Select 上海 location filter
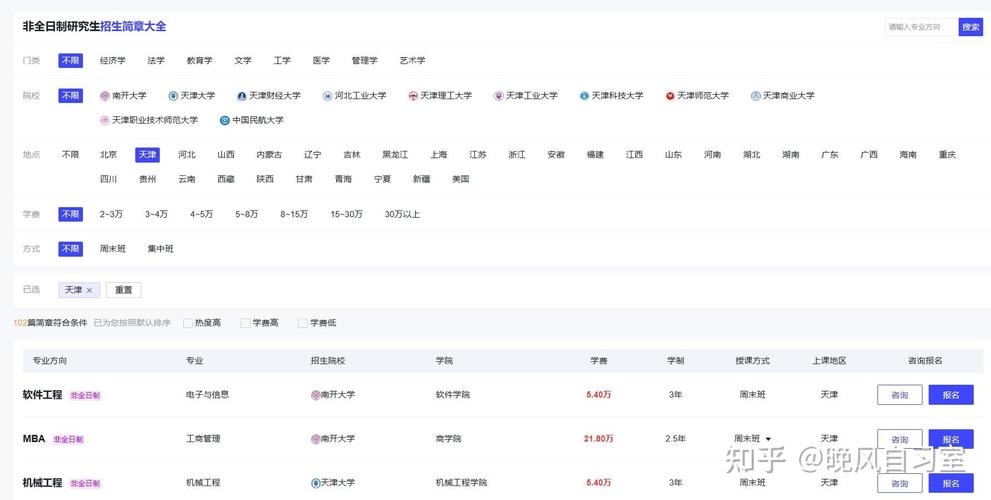Screen dimensions: 991x500 [x=439, y=155]
